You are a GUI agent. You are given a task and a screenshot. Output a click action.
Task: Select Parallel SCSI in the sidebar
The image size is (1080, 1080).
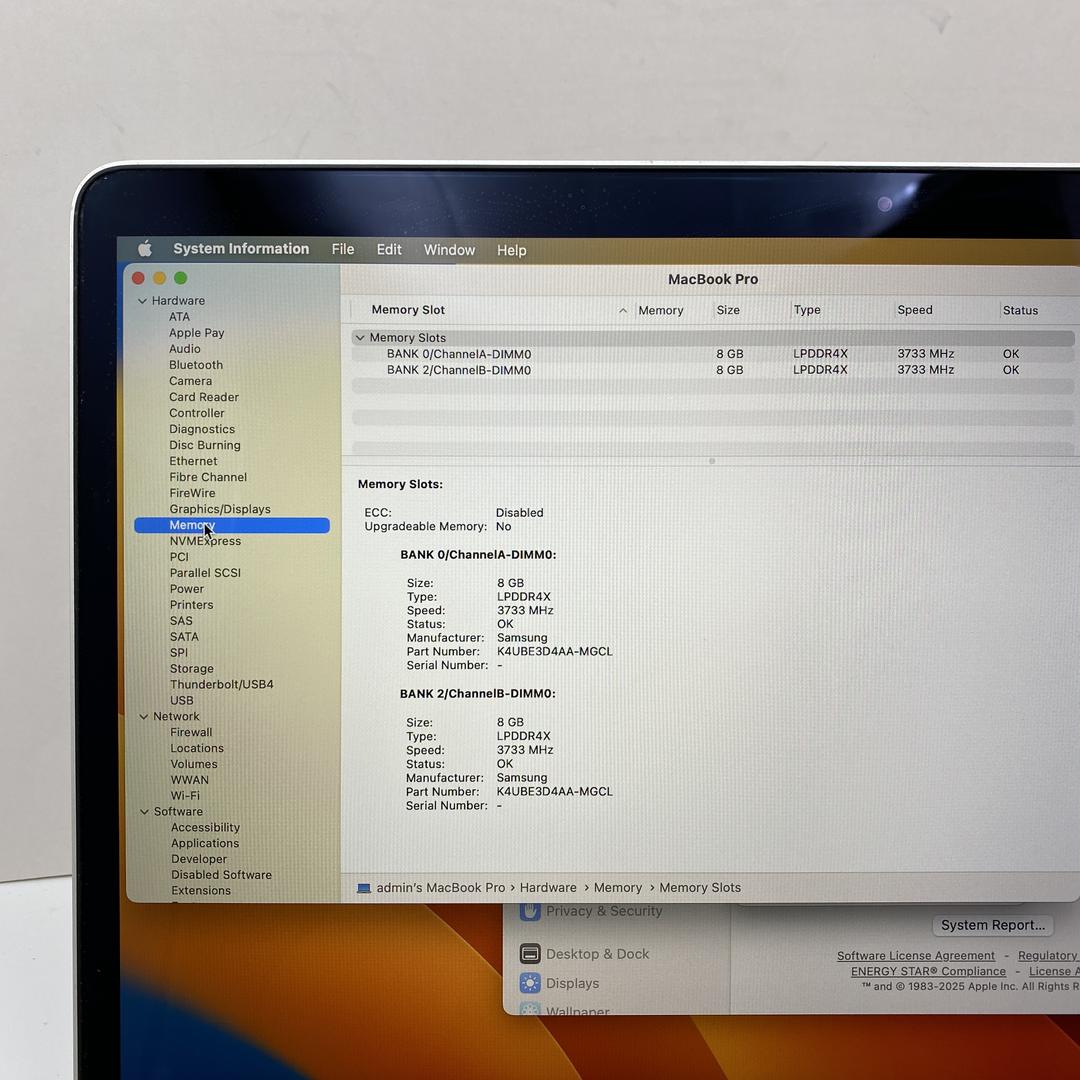coord(205,573)
